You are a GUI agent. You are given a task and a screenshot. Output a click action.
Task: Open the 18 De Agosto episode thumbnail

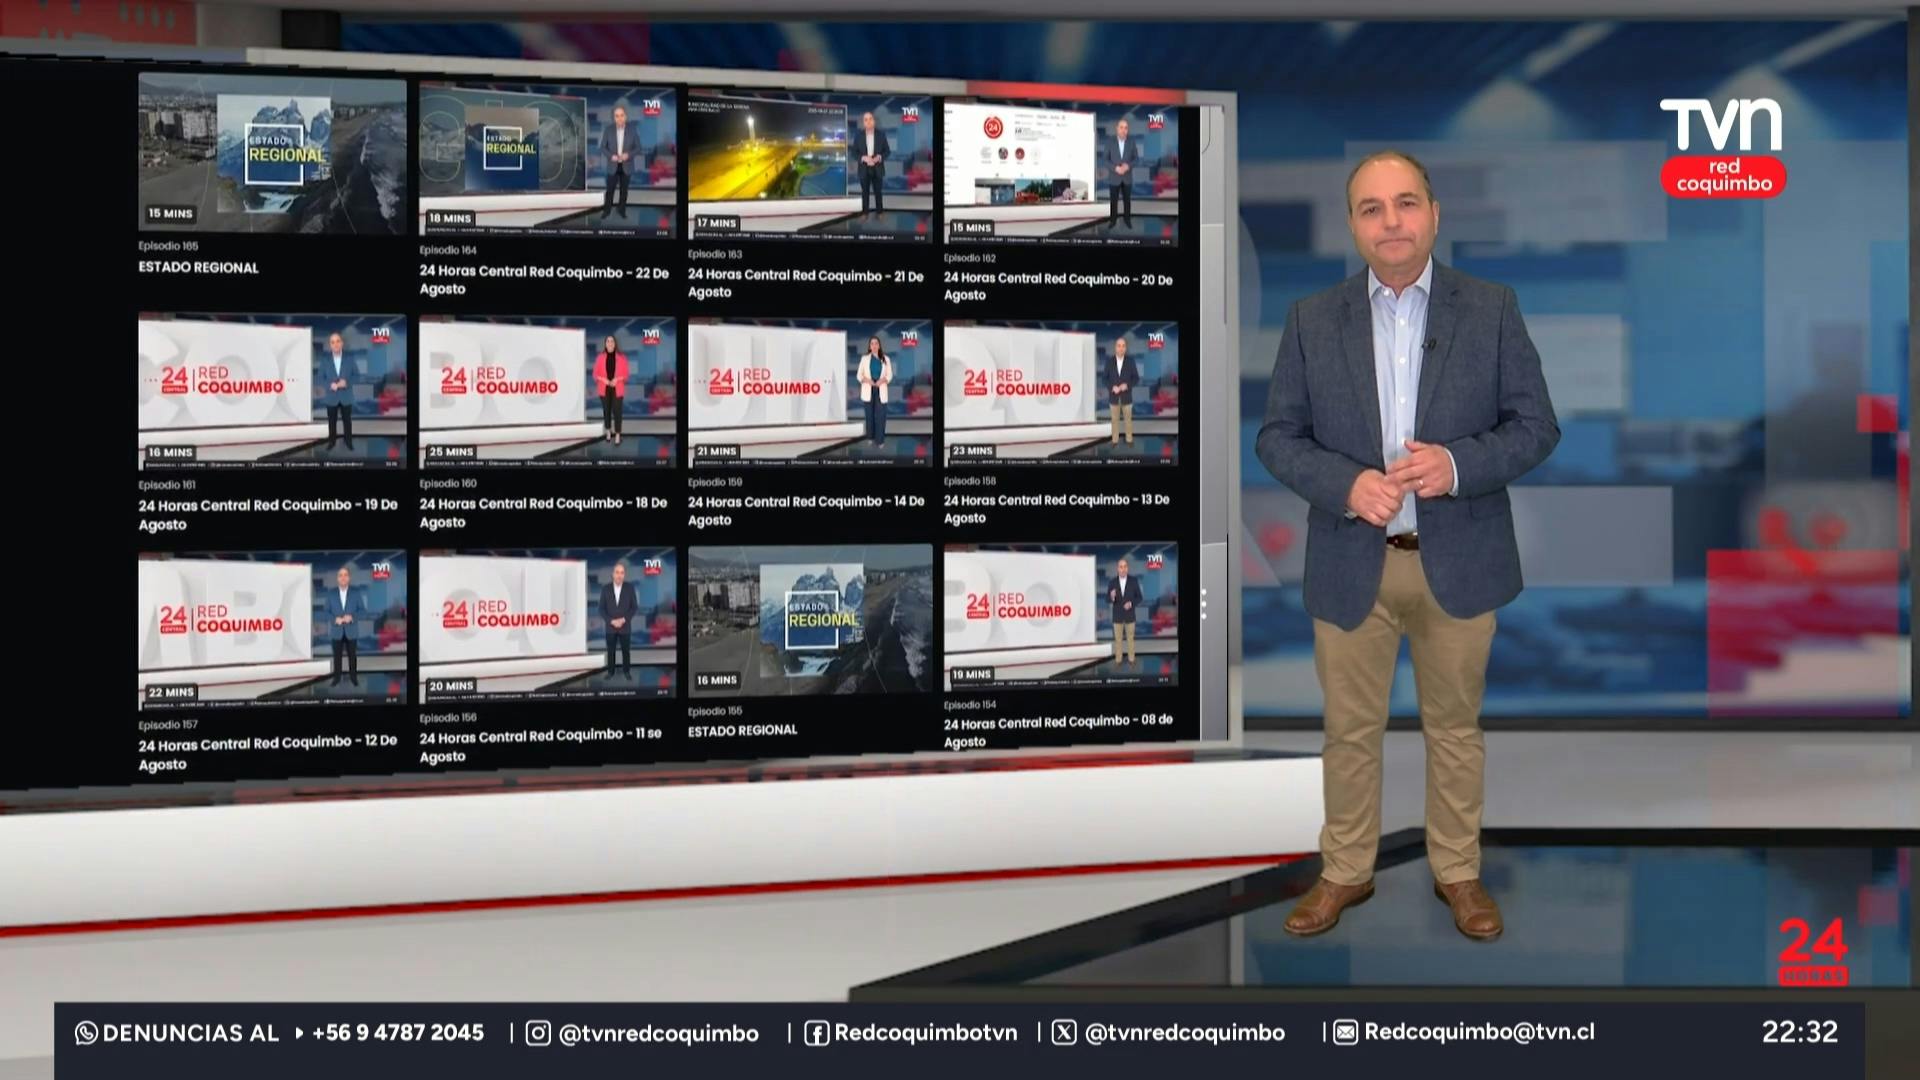coord(547,393)
